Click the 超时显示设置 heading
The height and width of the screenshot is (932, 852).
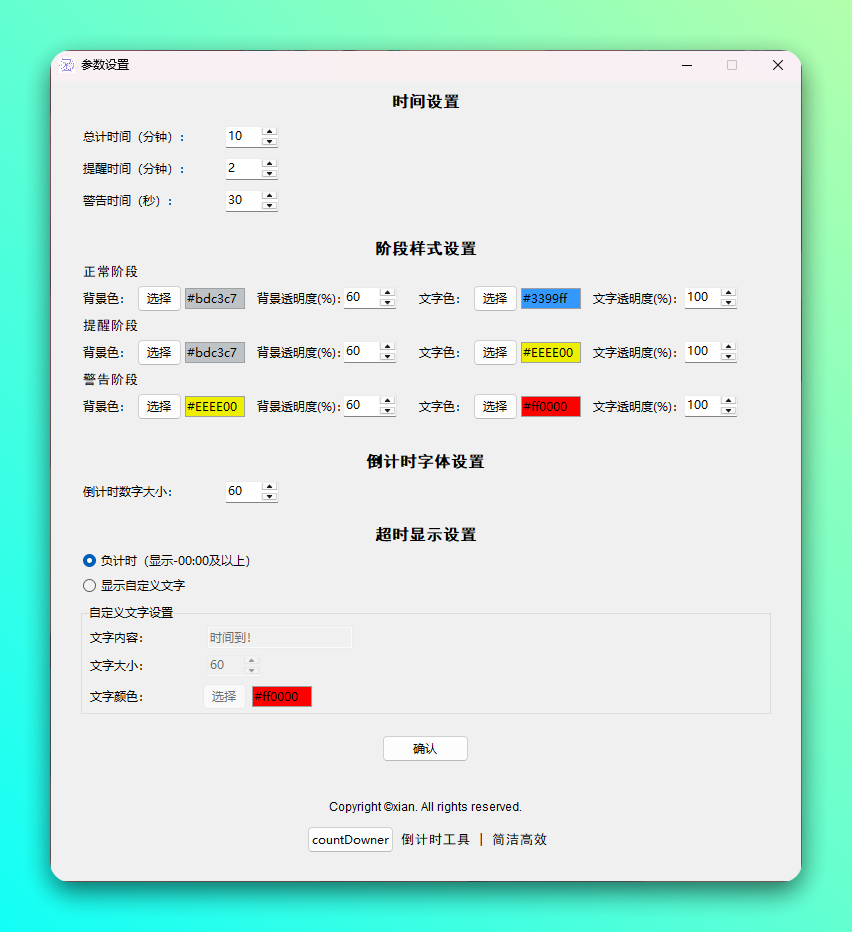click(426, 534)
